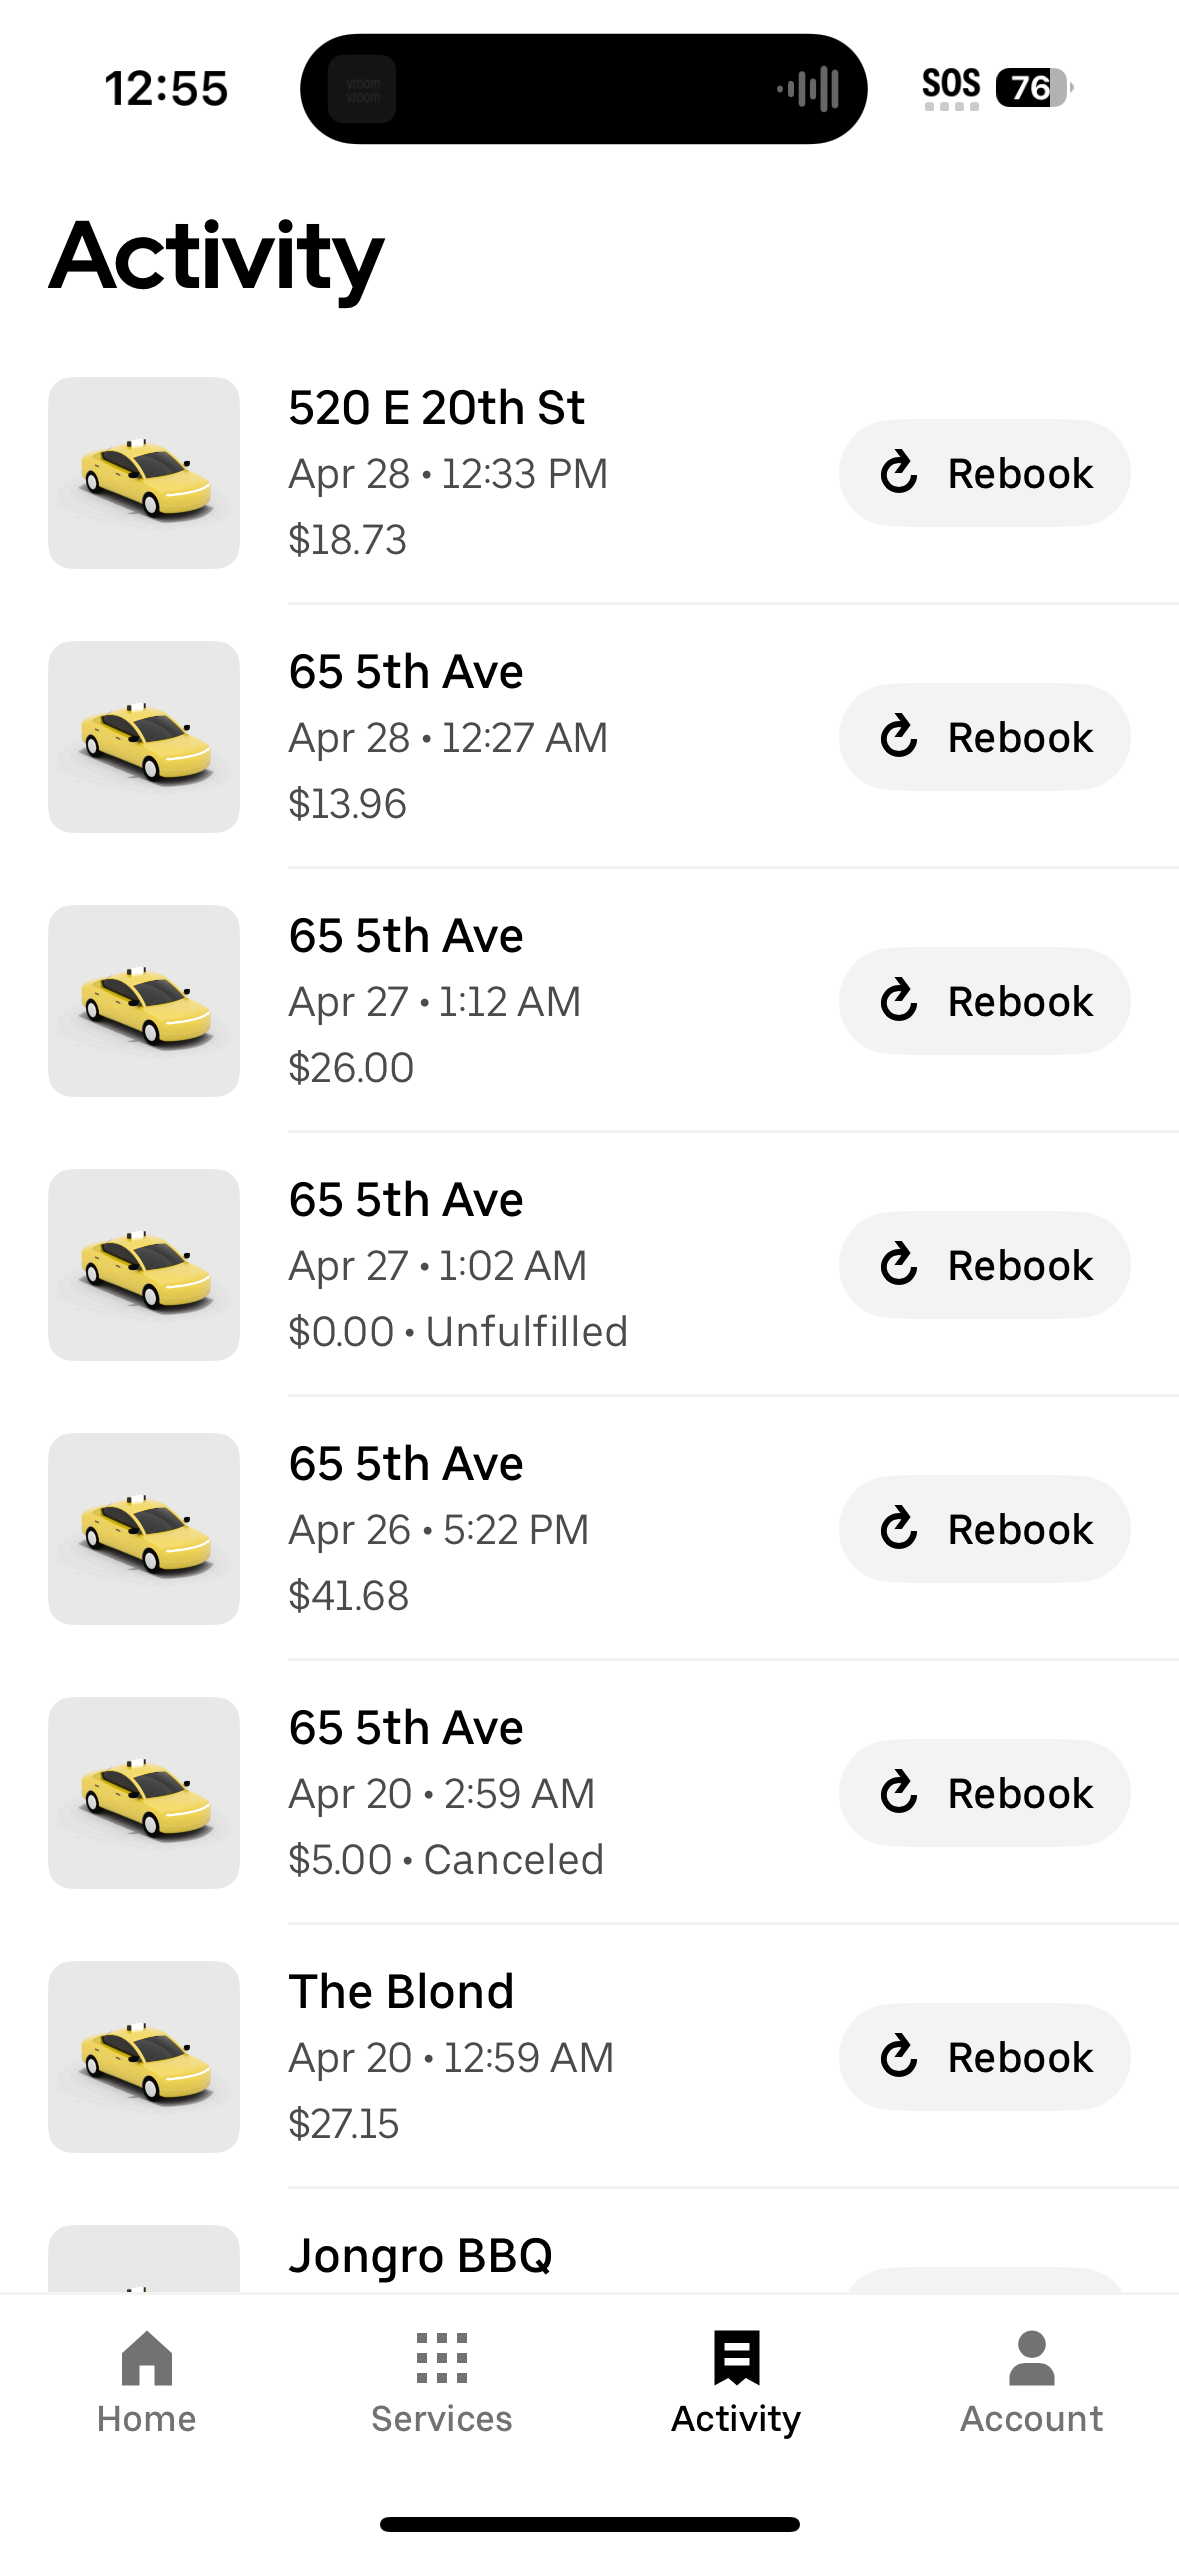Image resolution: width=1179 pixels, height=2556 pixels.
Task: Open The Blond taxi thumbnail
Action: point(144,2057)
